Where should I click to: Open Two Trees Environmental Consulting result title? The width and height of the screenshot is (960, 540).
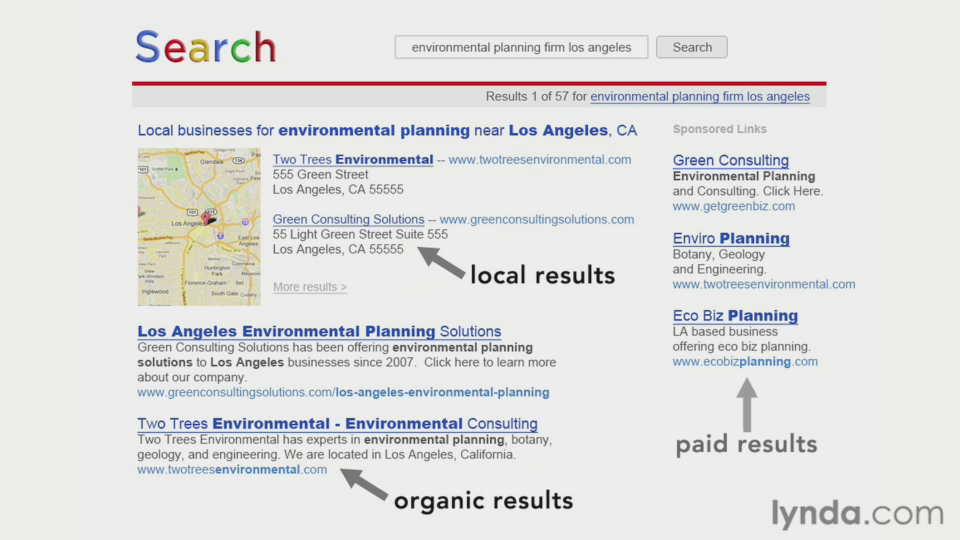click(x=337, y=424)
